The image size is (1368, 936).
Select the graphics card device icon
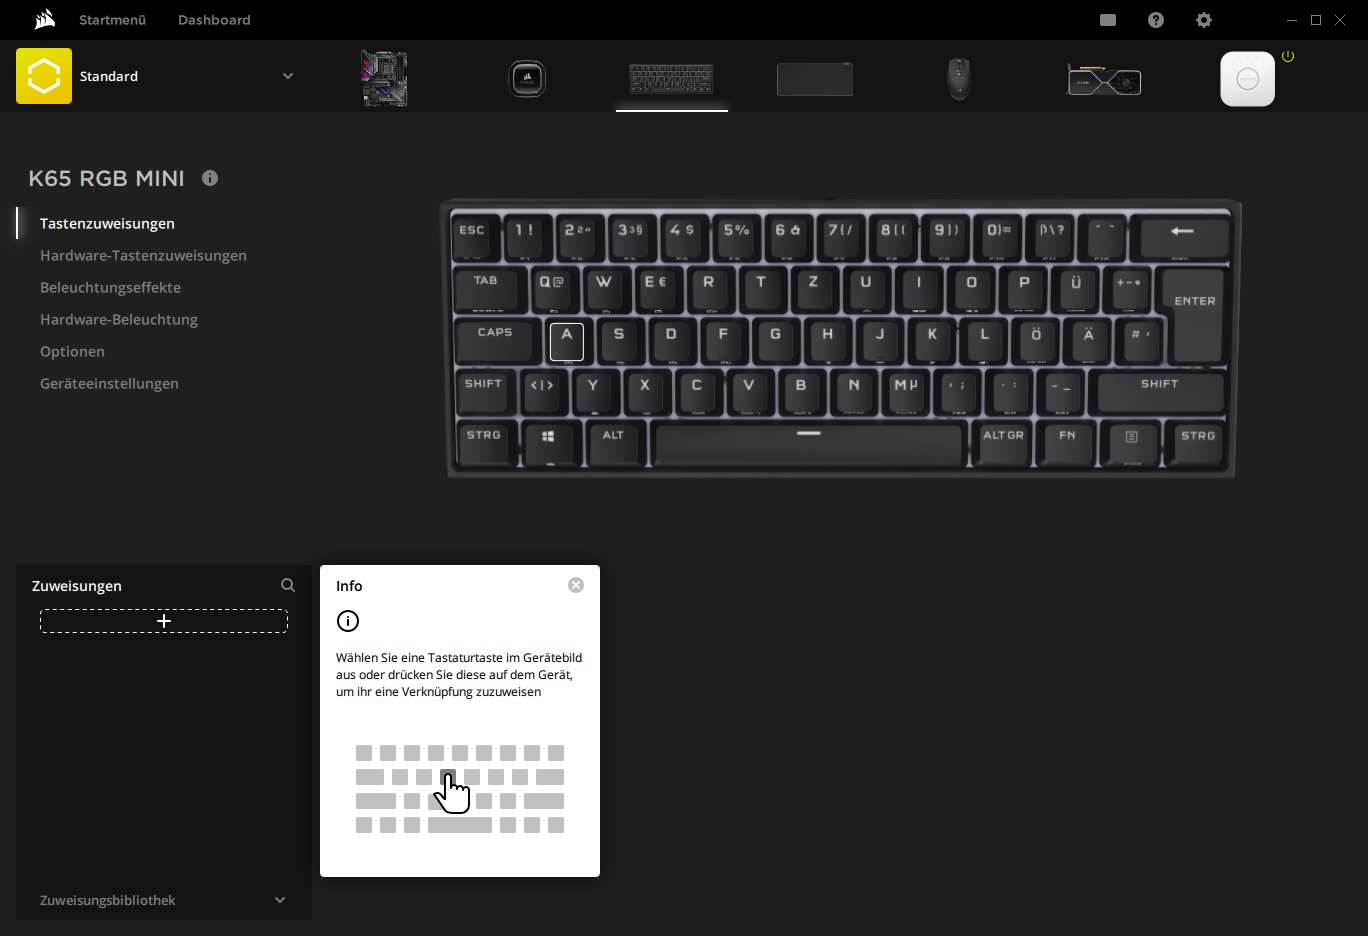1104,80
